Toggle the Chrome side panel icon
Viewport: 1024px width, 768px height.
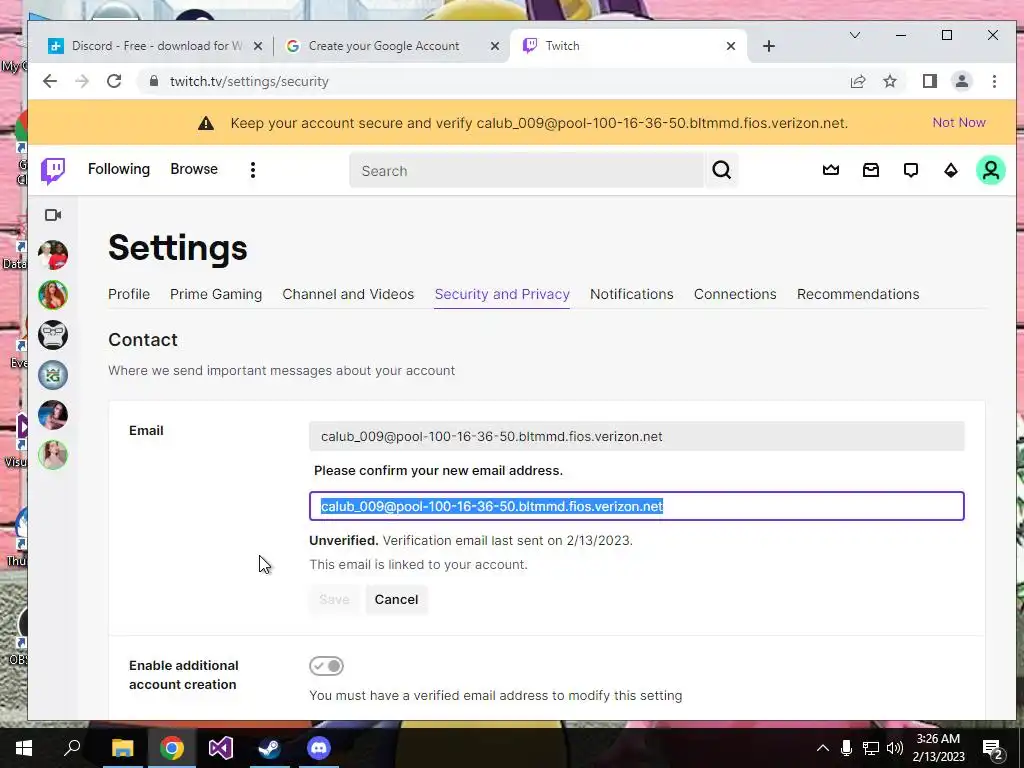pos(930,81)
